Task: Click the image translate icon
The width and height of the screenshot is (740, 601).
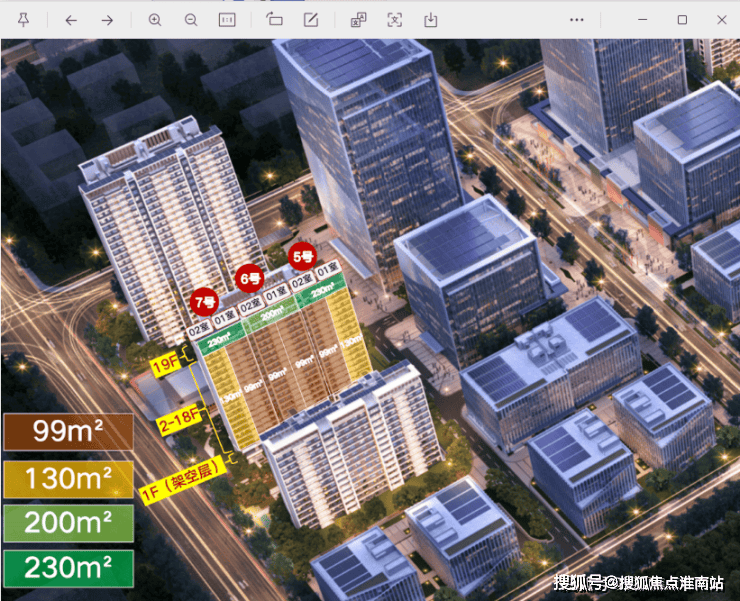Action: (358, 20)
